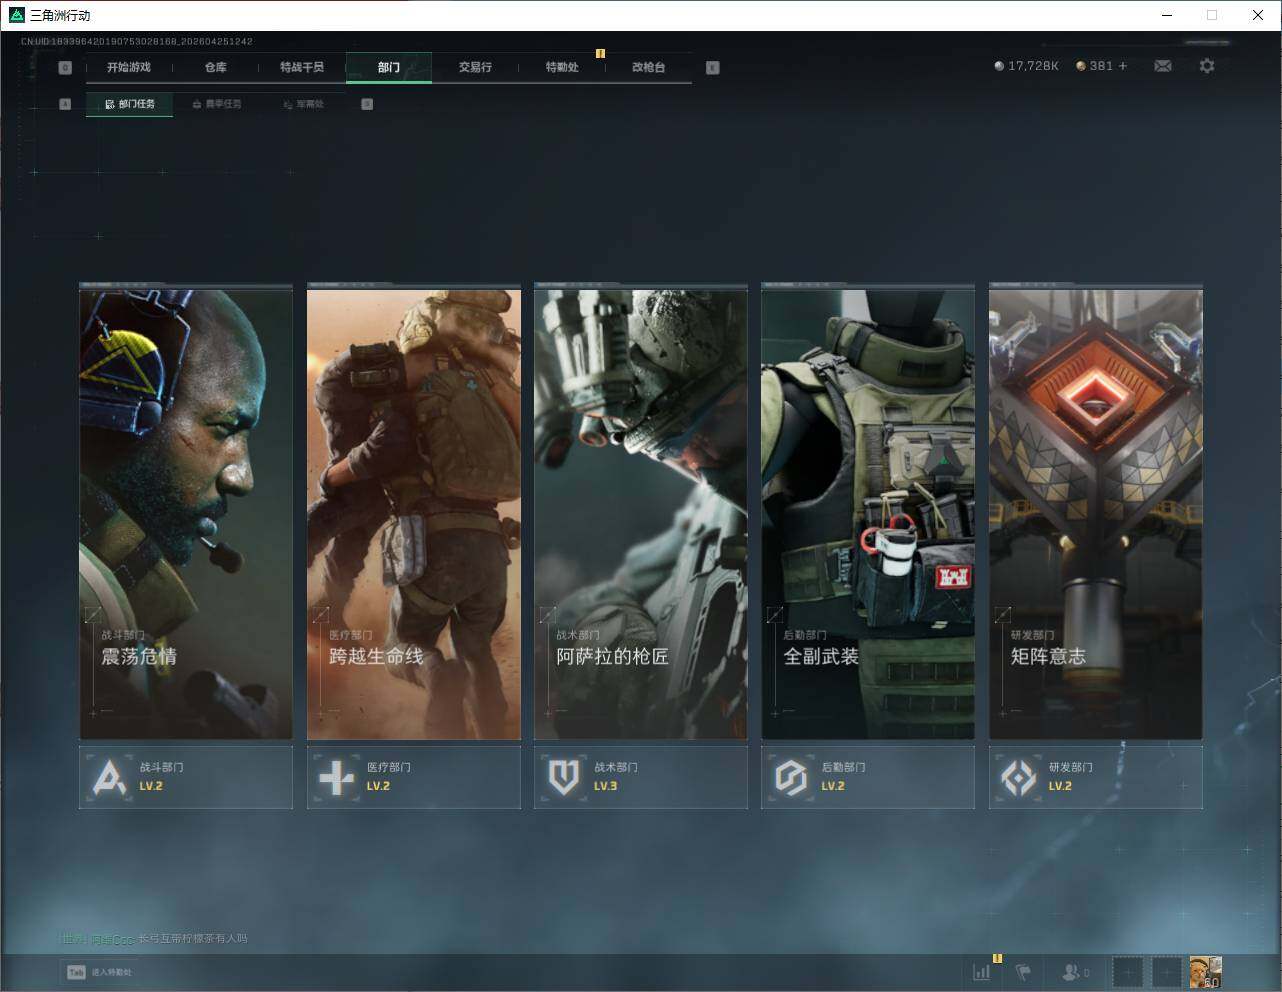Switch to the 改枪台 tab
Image resolution: width=1282 pixels, height=992 pixels.
tap(648, 67)
